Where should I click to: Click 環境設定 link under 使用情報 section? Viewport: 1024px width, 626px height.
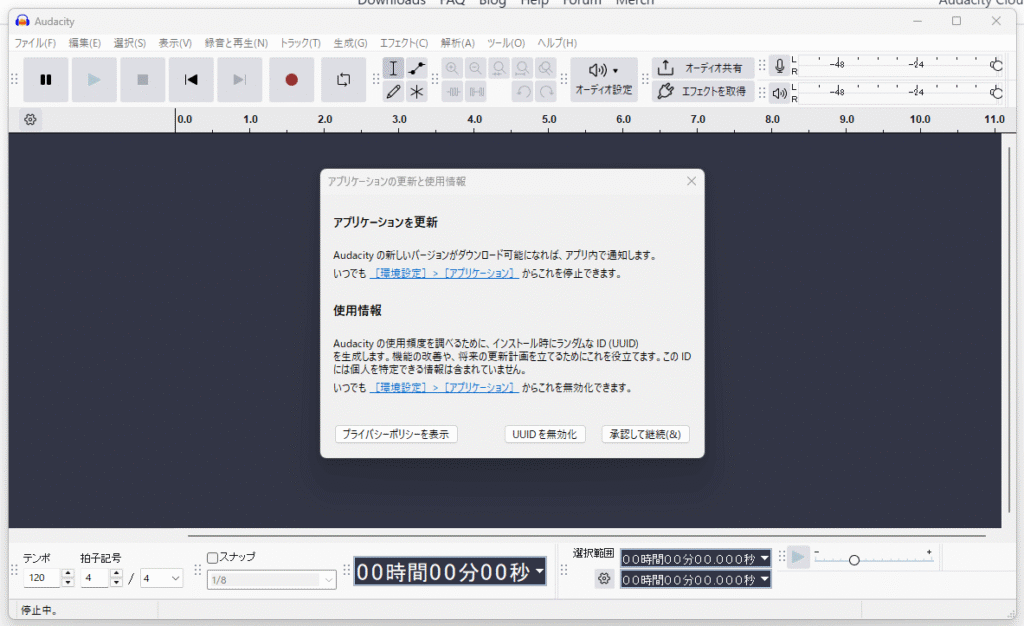444,388
